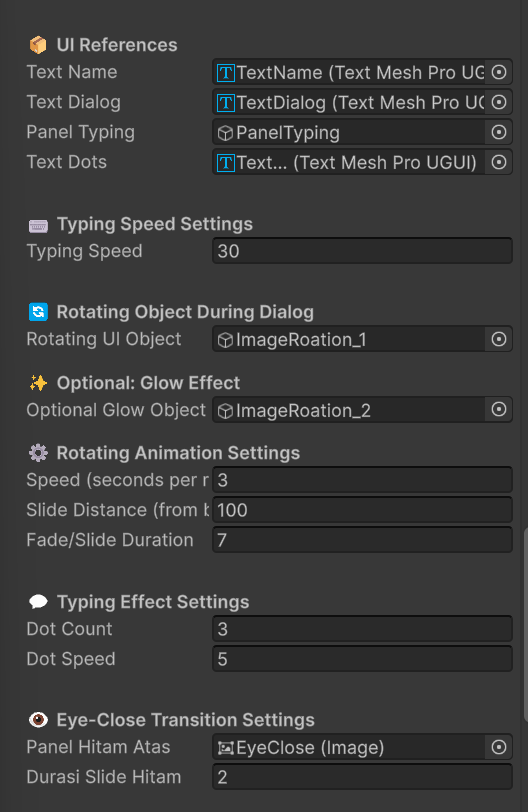Select the Slide Distance value field
Image resolution: width=528 pixels, height=812 pixels.
tap(362, 510)
